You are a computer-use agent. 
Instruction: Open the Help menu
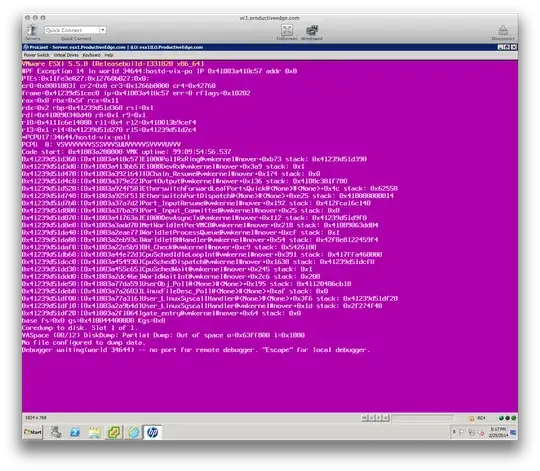109,55
